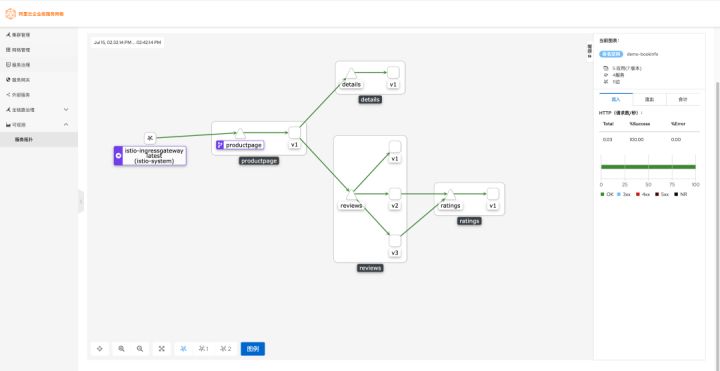
Task: Click the %Error column header
Action: click(678, 124)
